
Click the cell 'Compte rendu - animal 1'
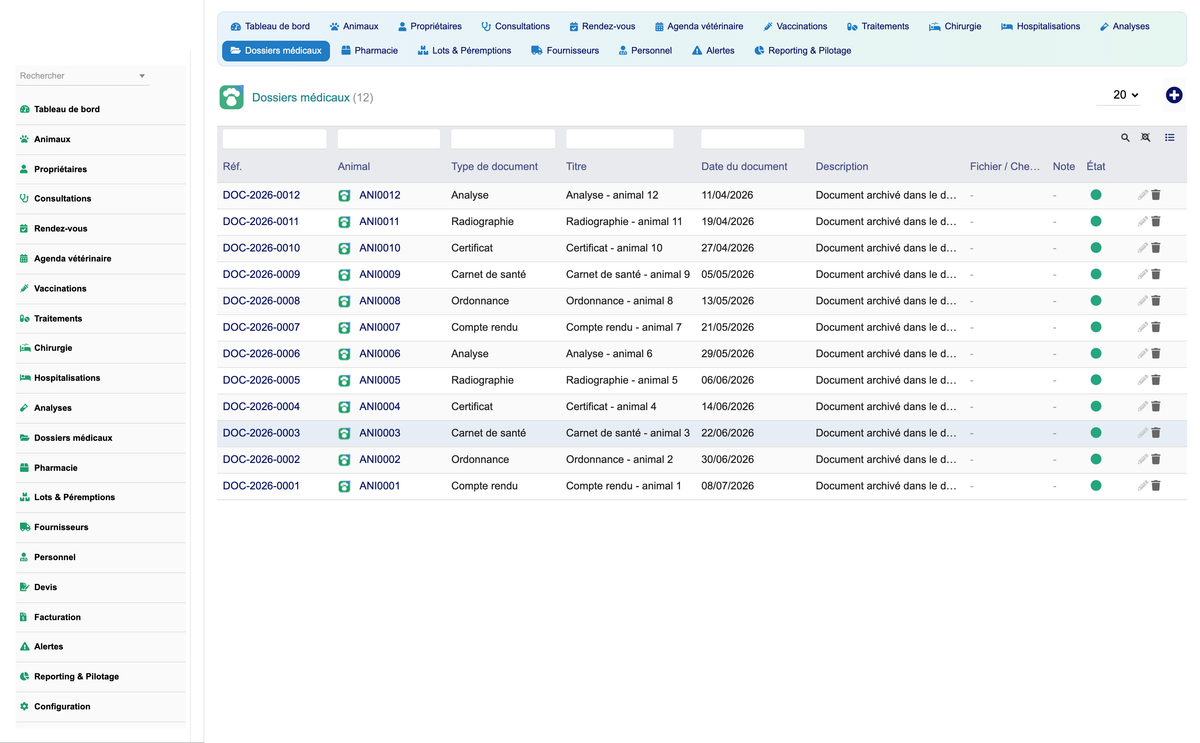623,486
